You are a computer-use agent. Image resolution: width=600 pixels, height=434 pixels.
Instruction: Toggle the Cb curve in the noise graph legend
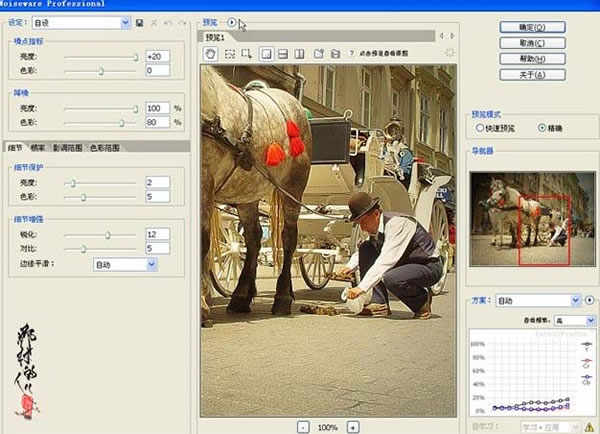click(586, 379)
